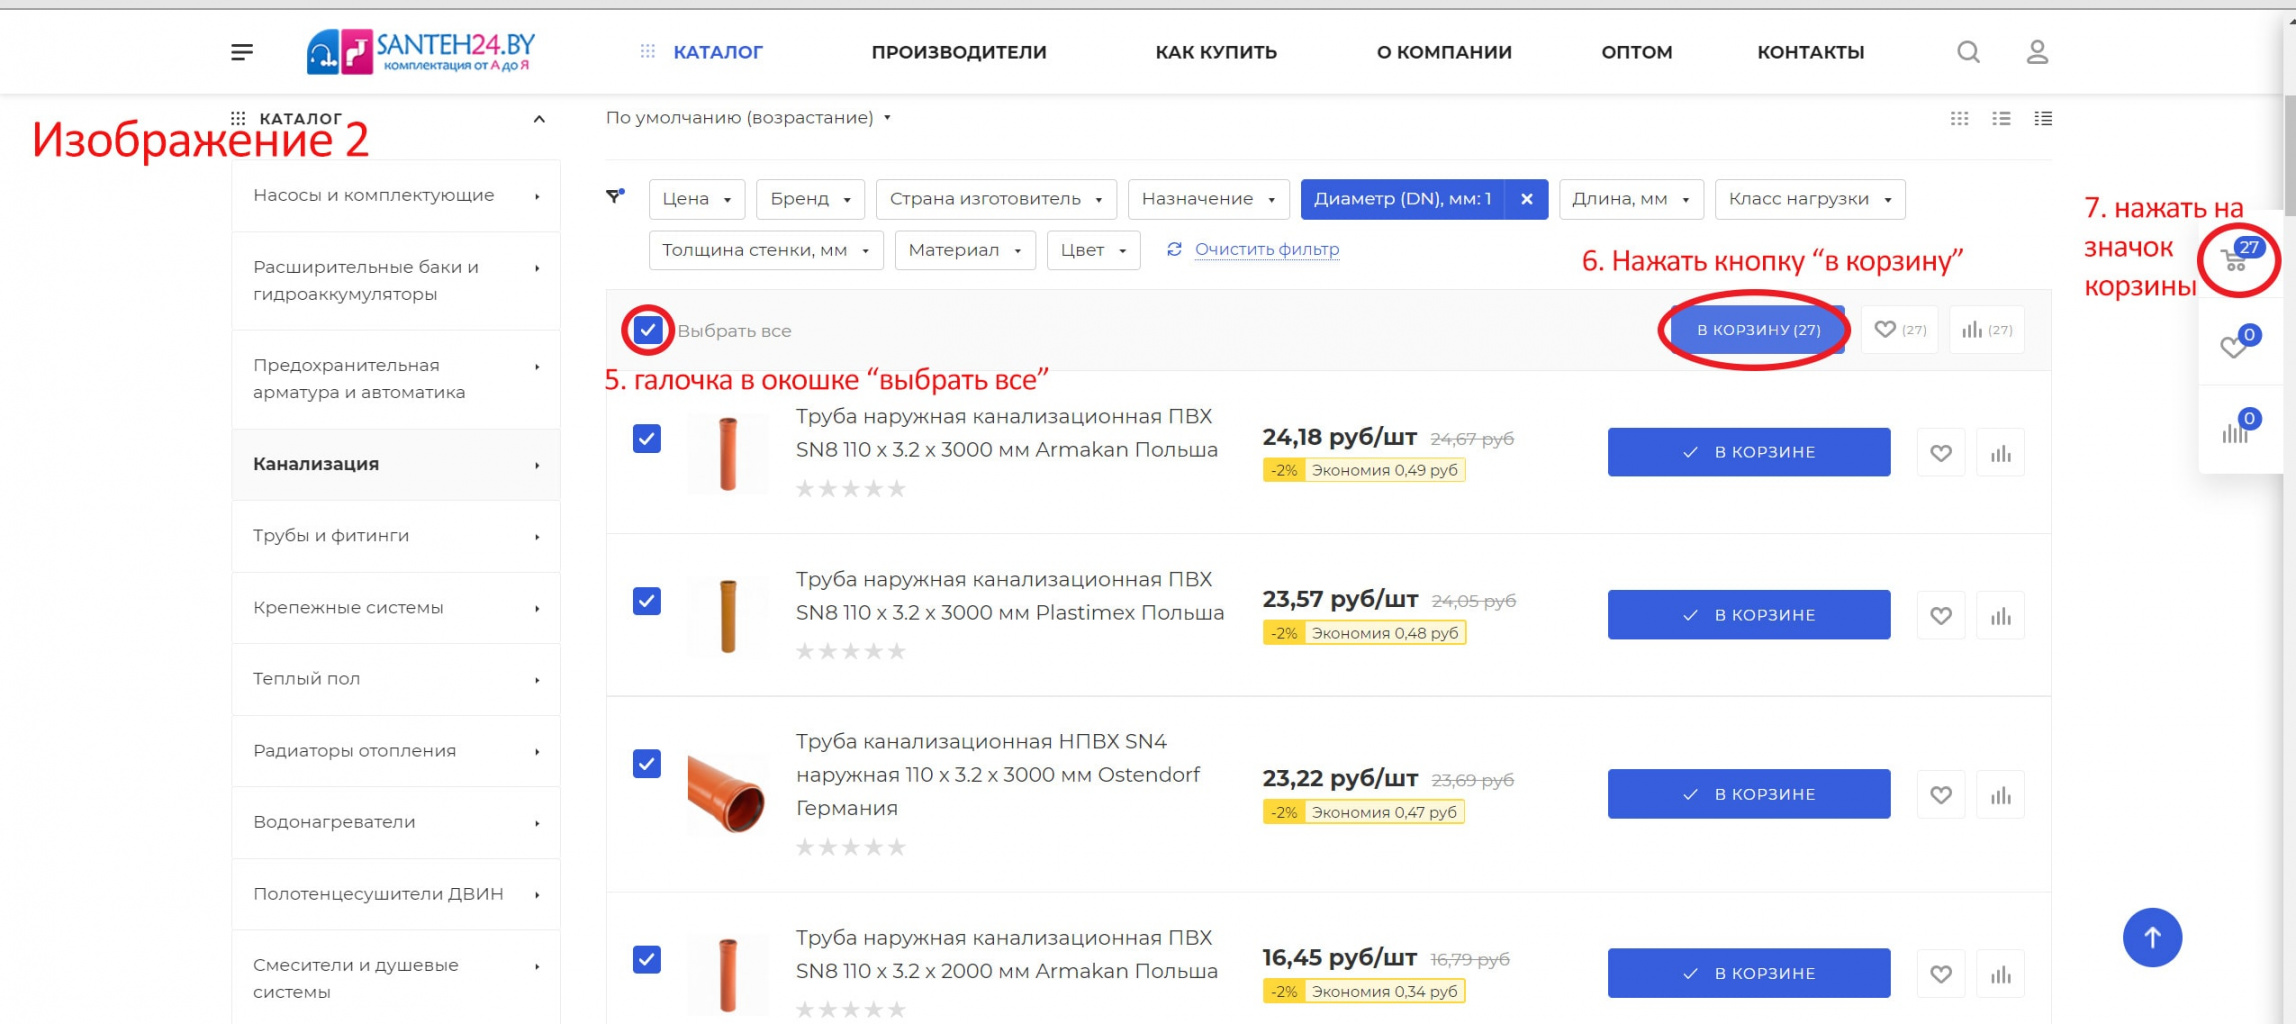Add Plastimex pipe to favorites heart
This screenshot has height=1024, width=2296.
coord(1940,616)
